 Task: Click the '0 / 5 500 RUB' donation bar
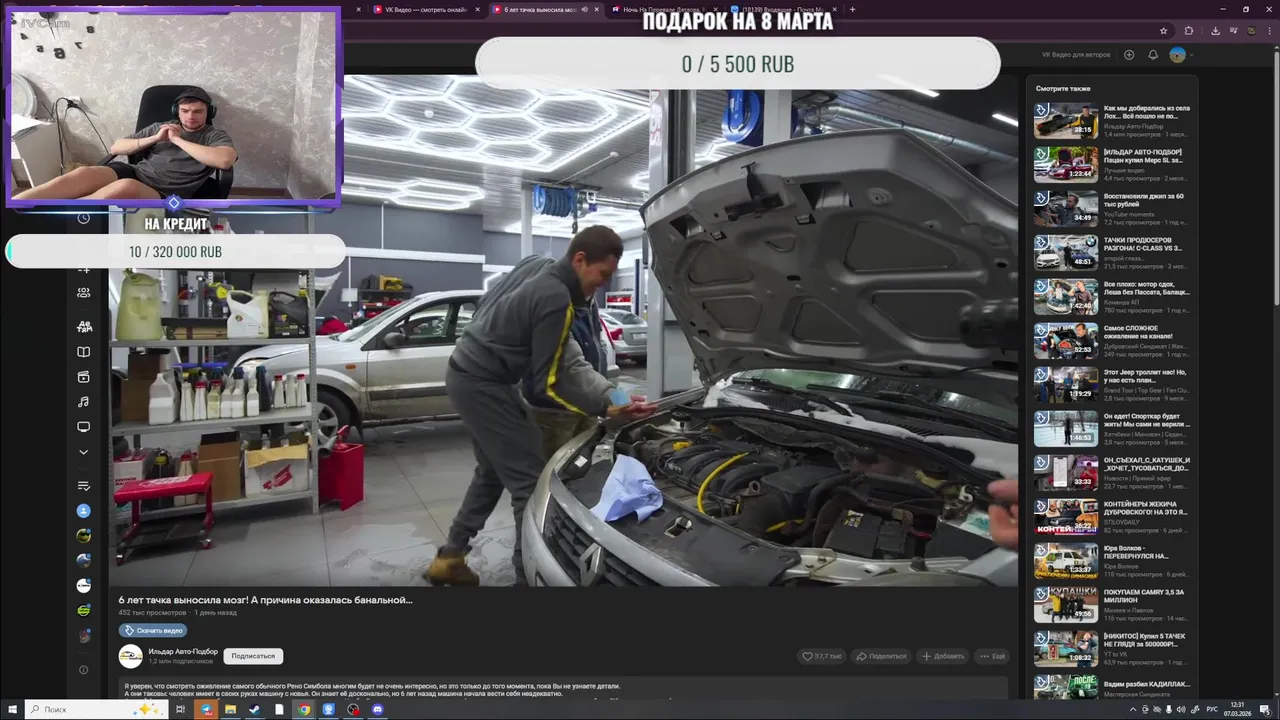tap(738, 64)
